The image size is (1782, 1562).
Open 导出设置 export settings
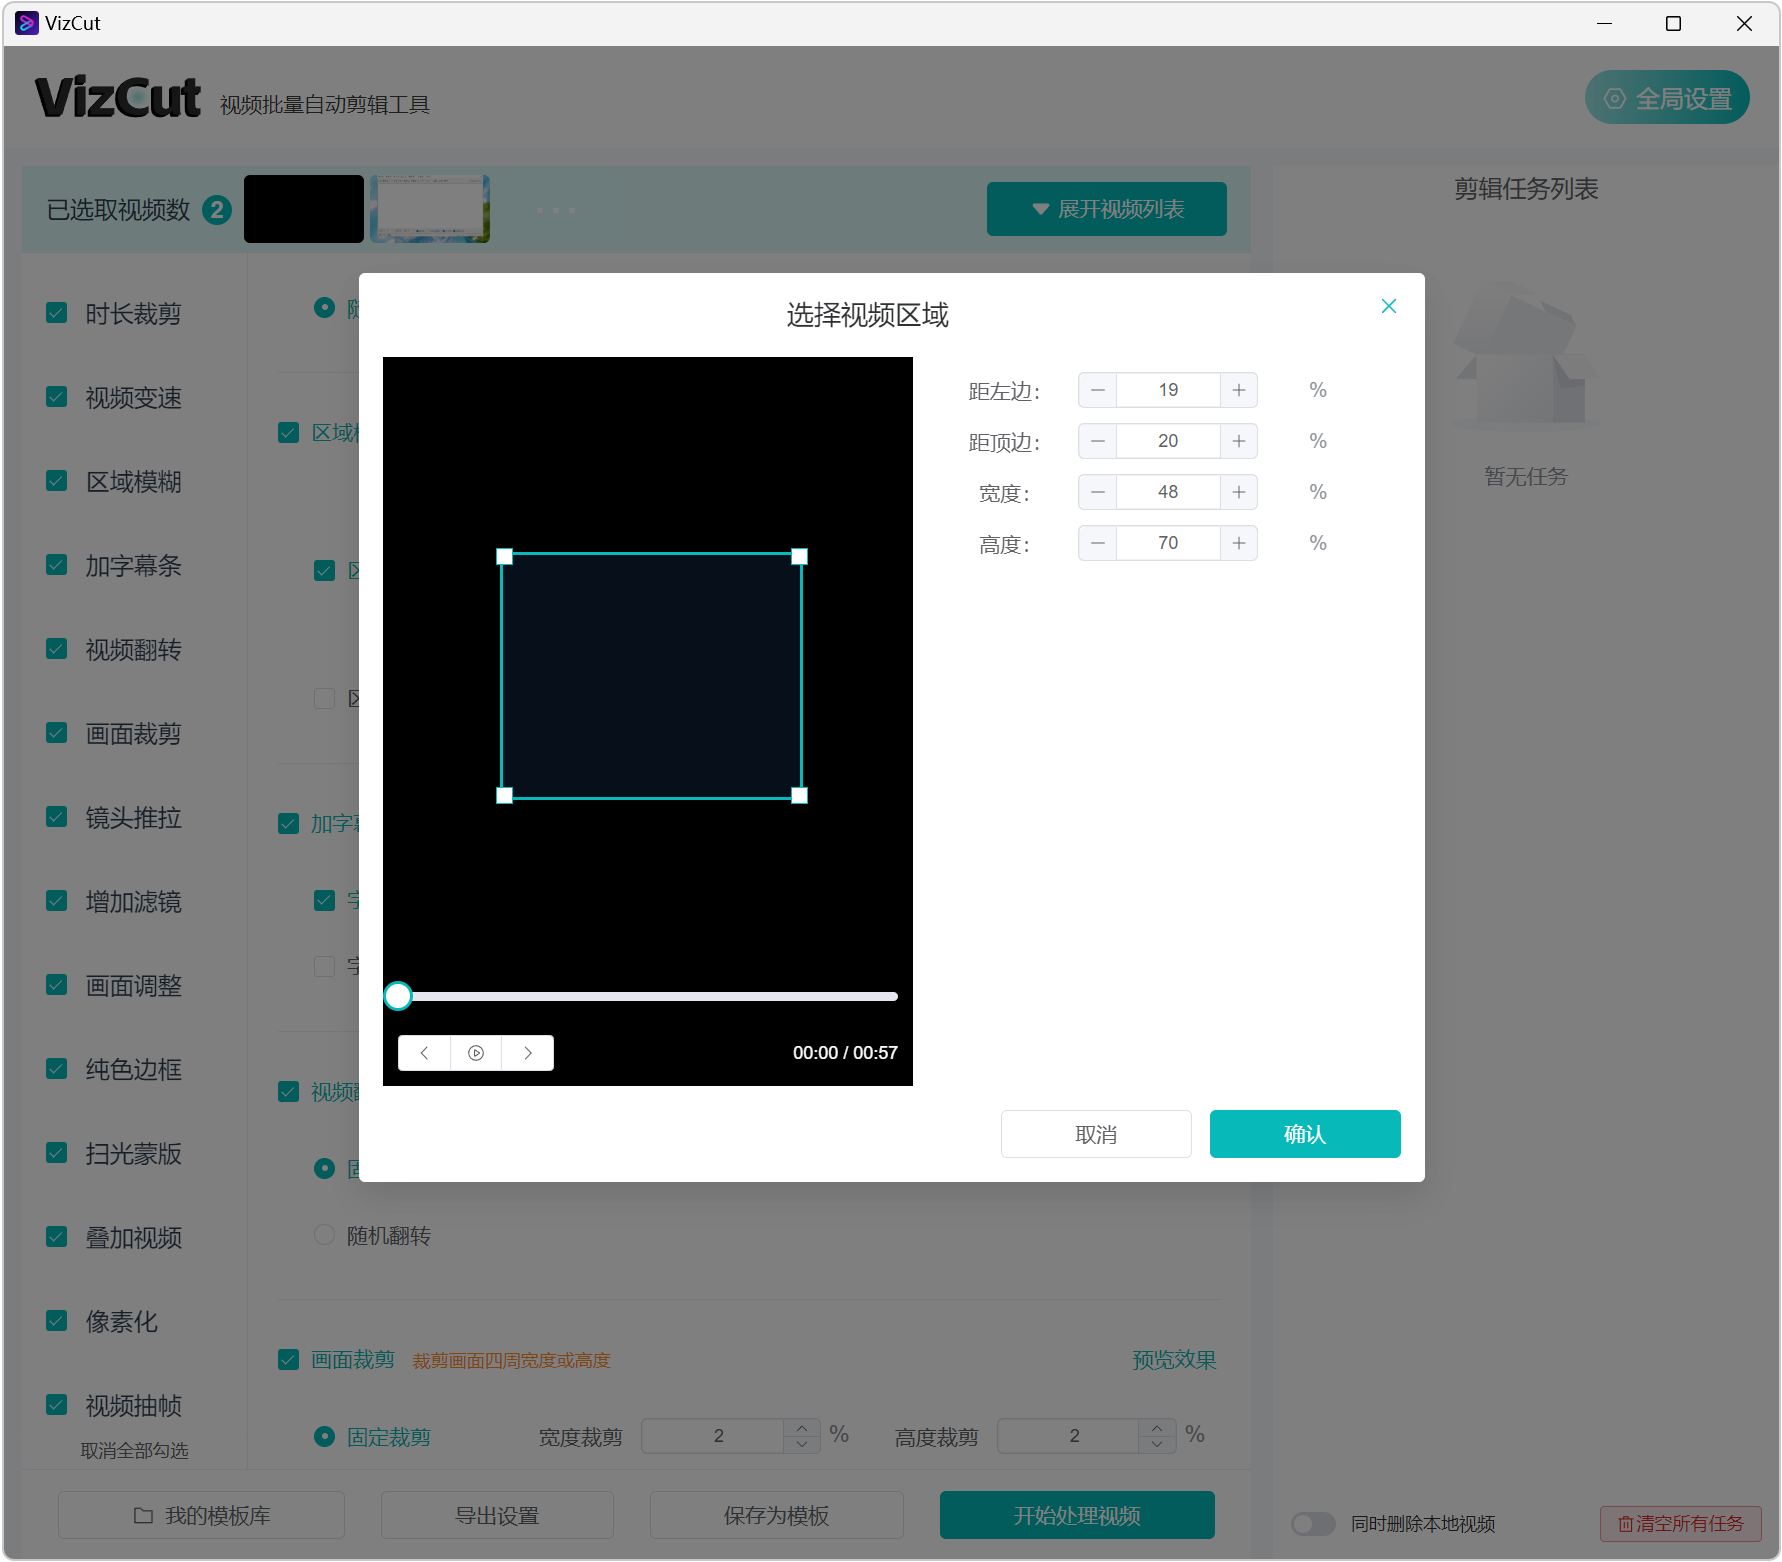point(497,1515)
